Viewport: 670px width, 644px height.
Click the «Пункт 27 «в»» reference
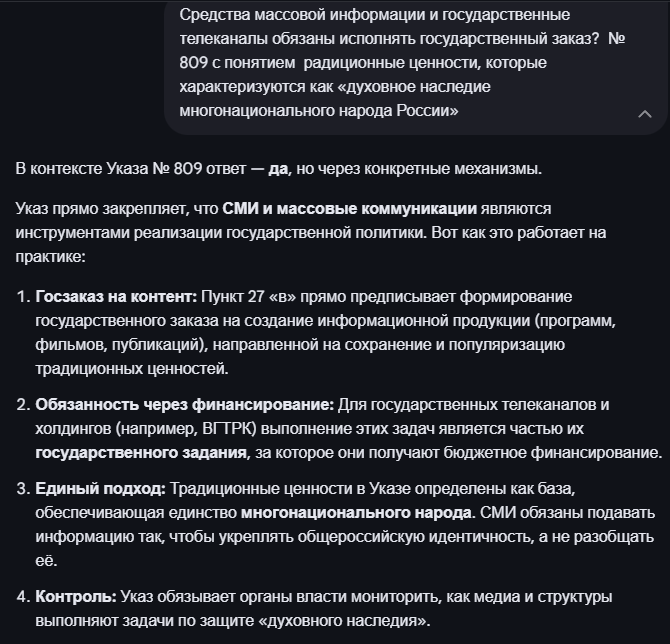tap(246, 297)
